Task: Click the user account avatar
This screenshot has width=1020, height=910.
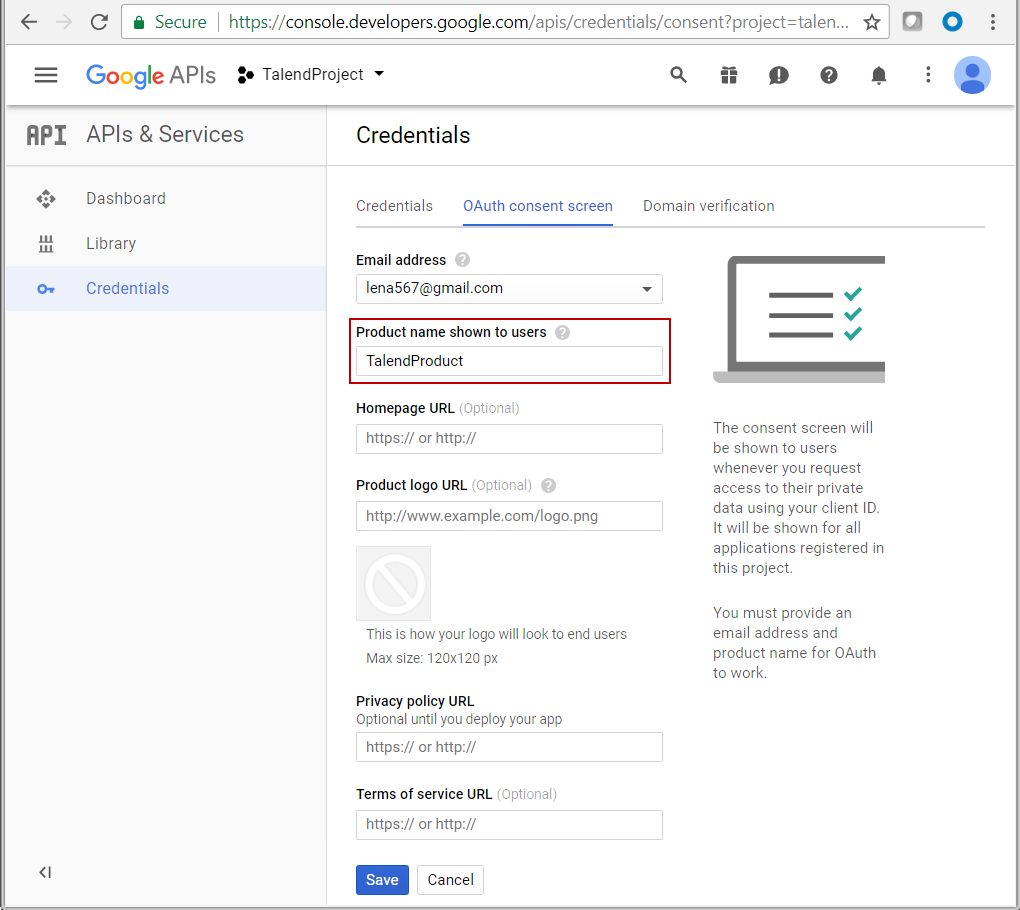Action: click(x=973, y=75)
